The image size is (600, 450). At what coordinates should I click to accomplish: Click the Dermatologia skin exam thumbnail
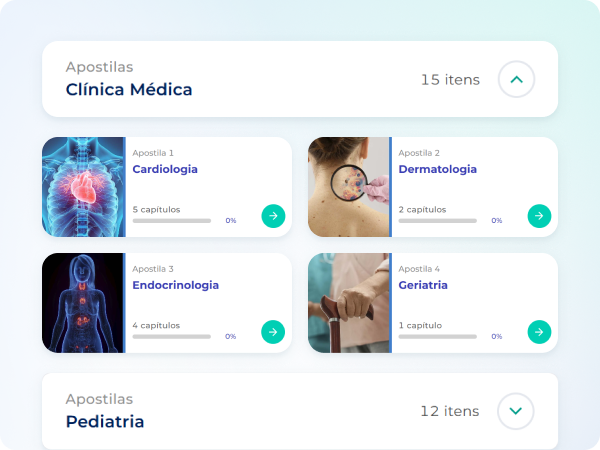point(348,187)
